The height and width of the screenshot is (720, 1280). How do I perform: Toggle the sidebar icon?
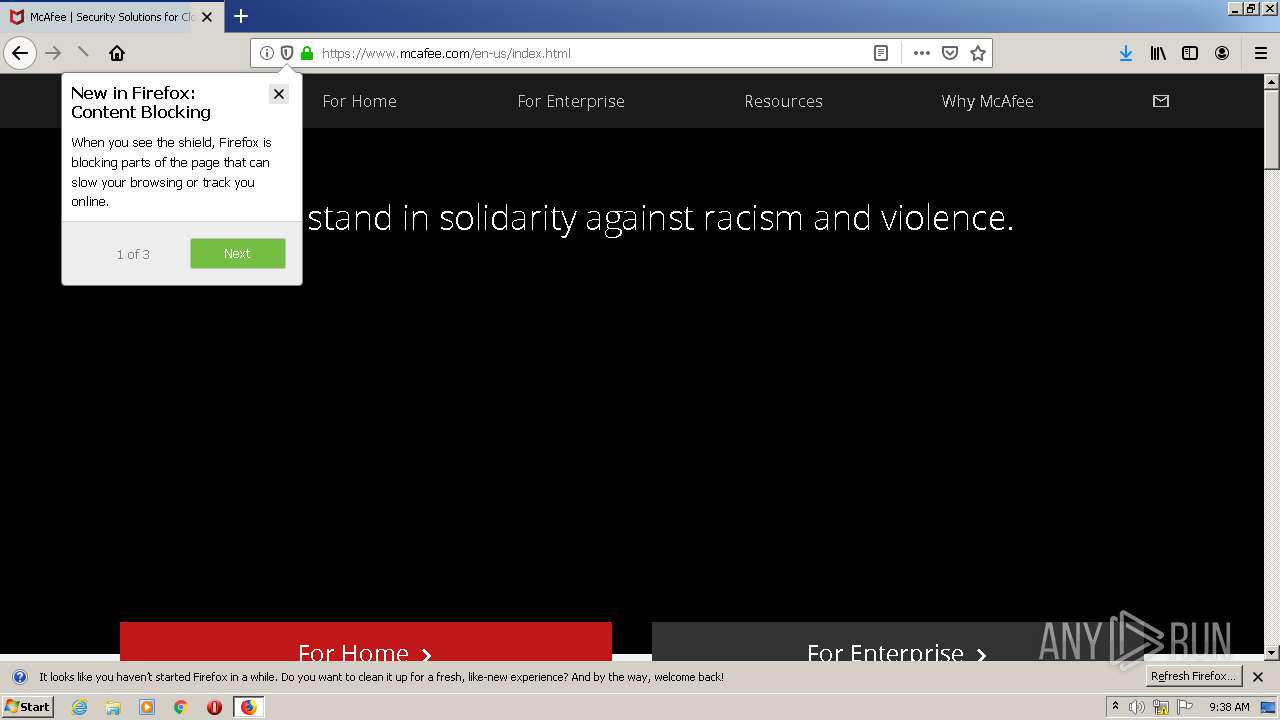coord(1190,53)
